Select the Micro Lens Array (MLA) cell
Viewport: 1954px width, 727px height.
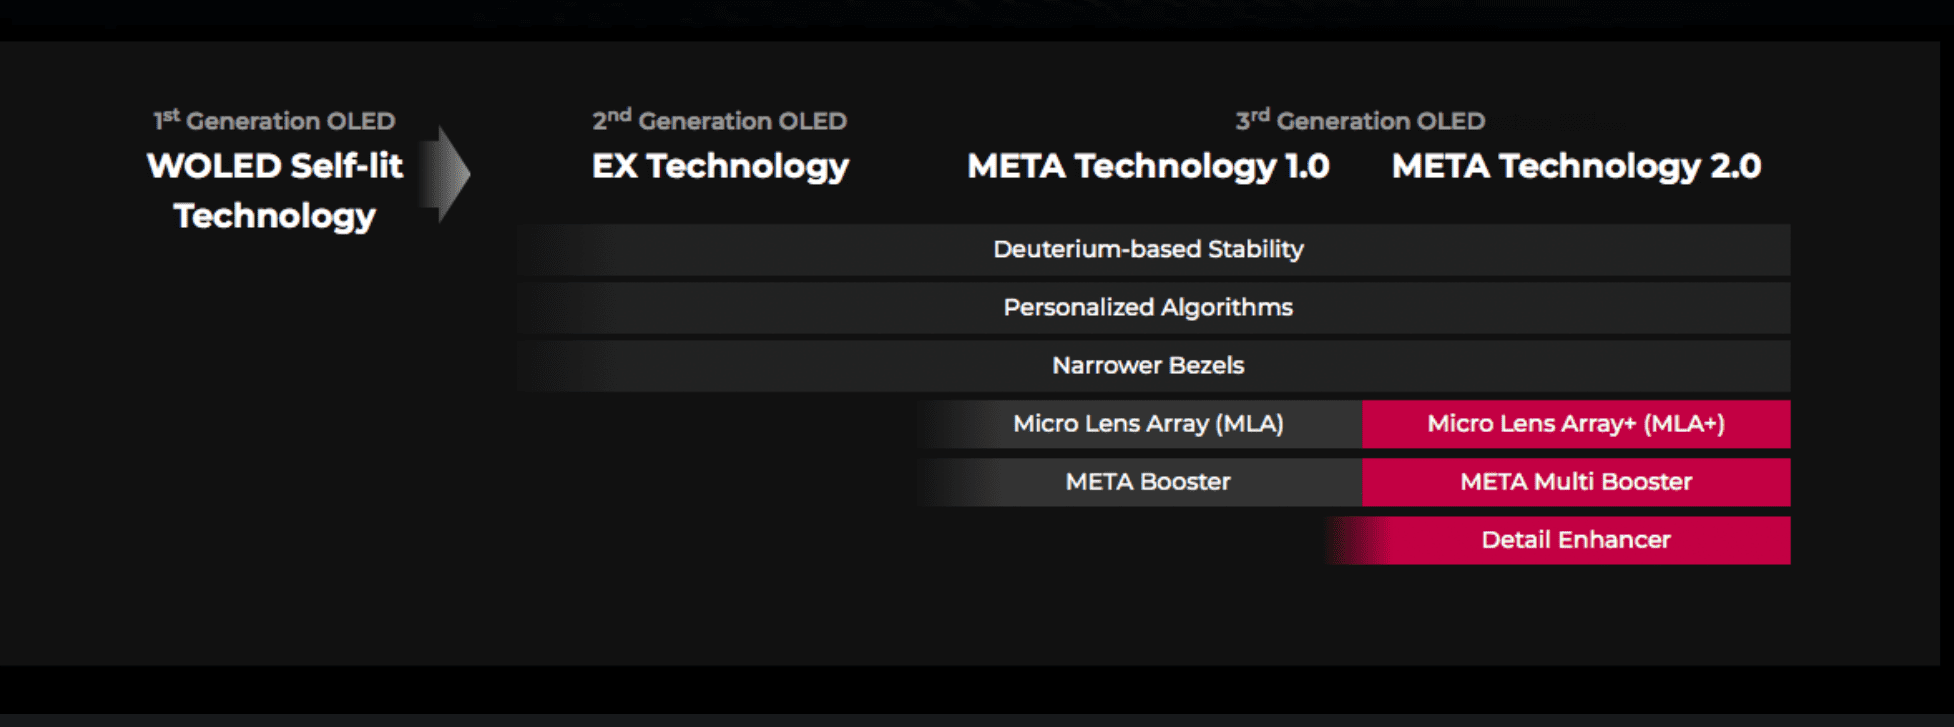pyautogui.click(x=1139, y=424)
